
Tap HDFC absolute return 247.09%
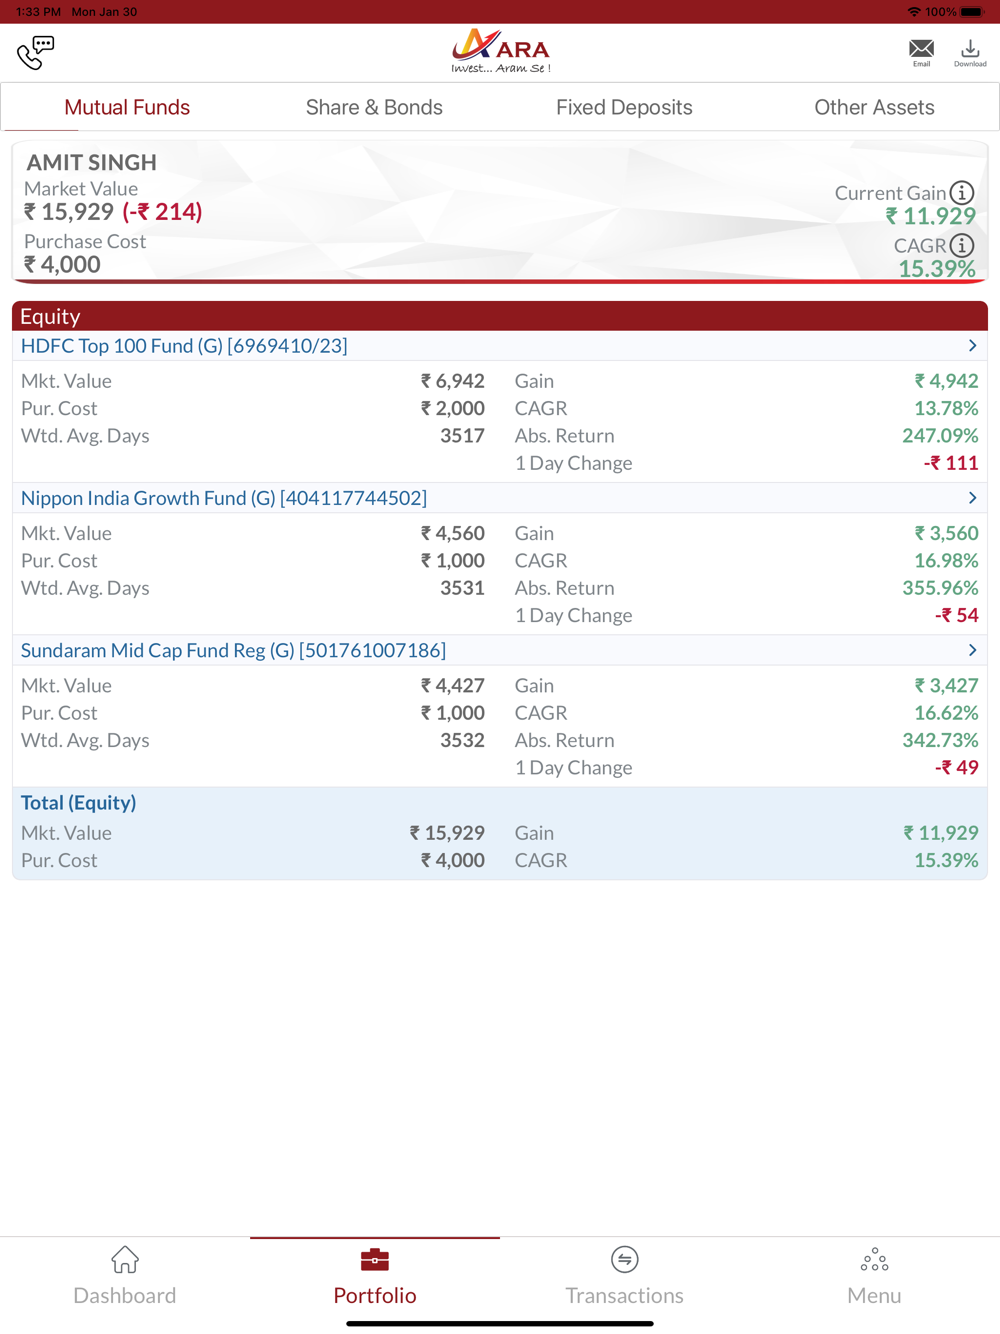(x=940, y=435)
